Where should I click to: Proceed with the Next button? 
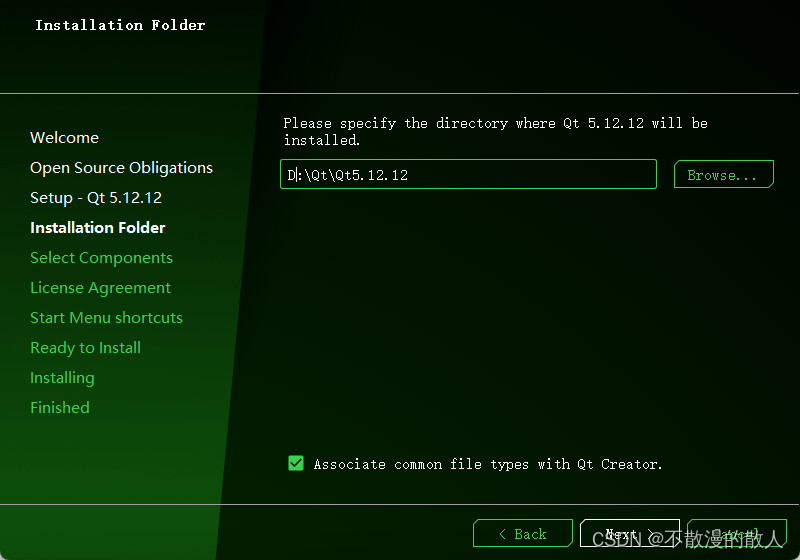[630, 533]
